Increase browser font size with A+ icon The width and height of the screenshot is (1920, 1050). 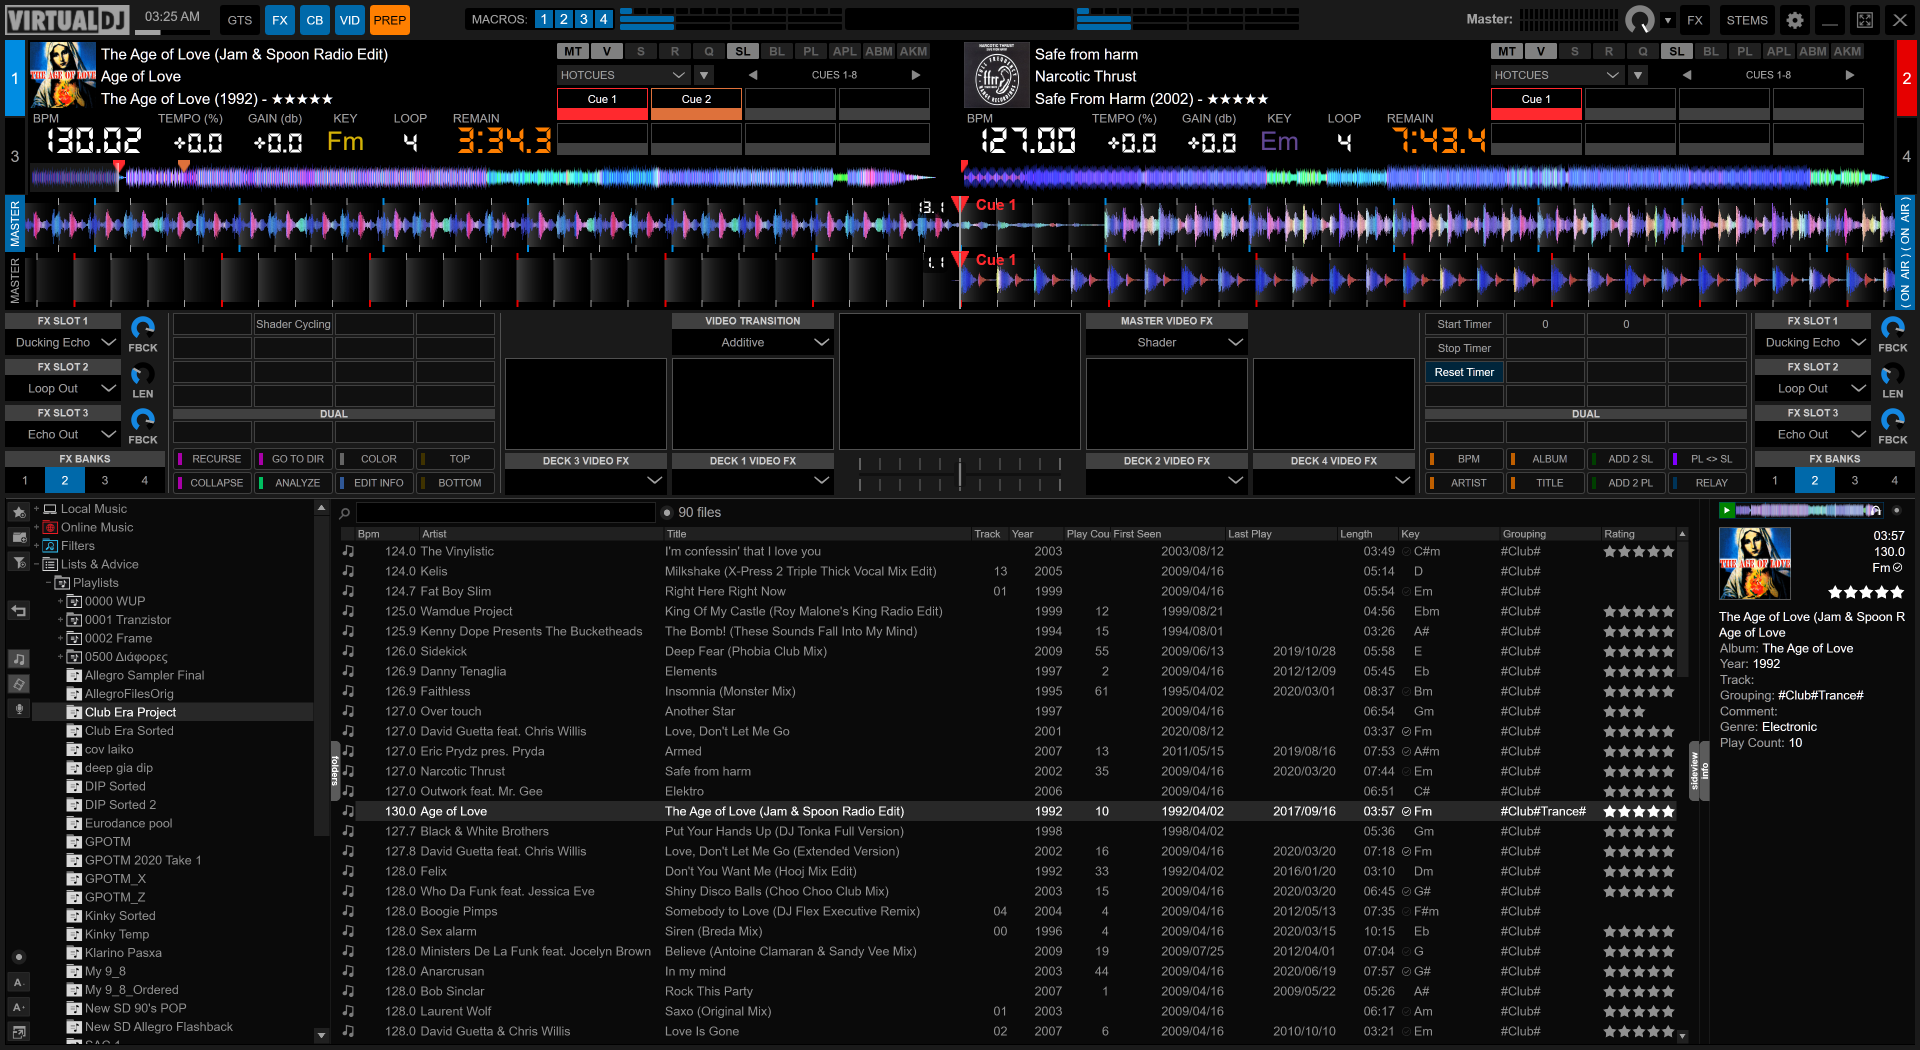tap(19, 1007)
